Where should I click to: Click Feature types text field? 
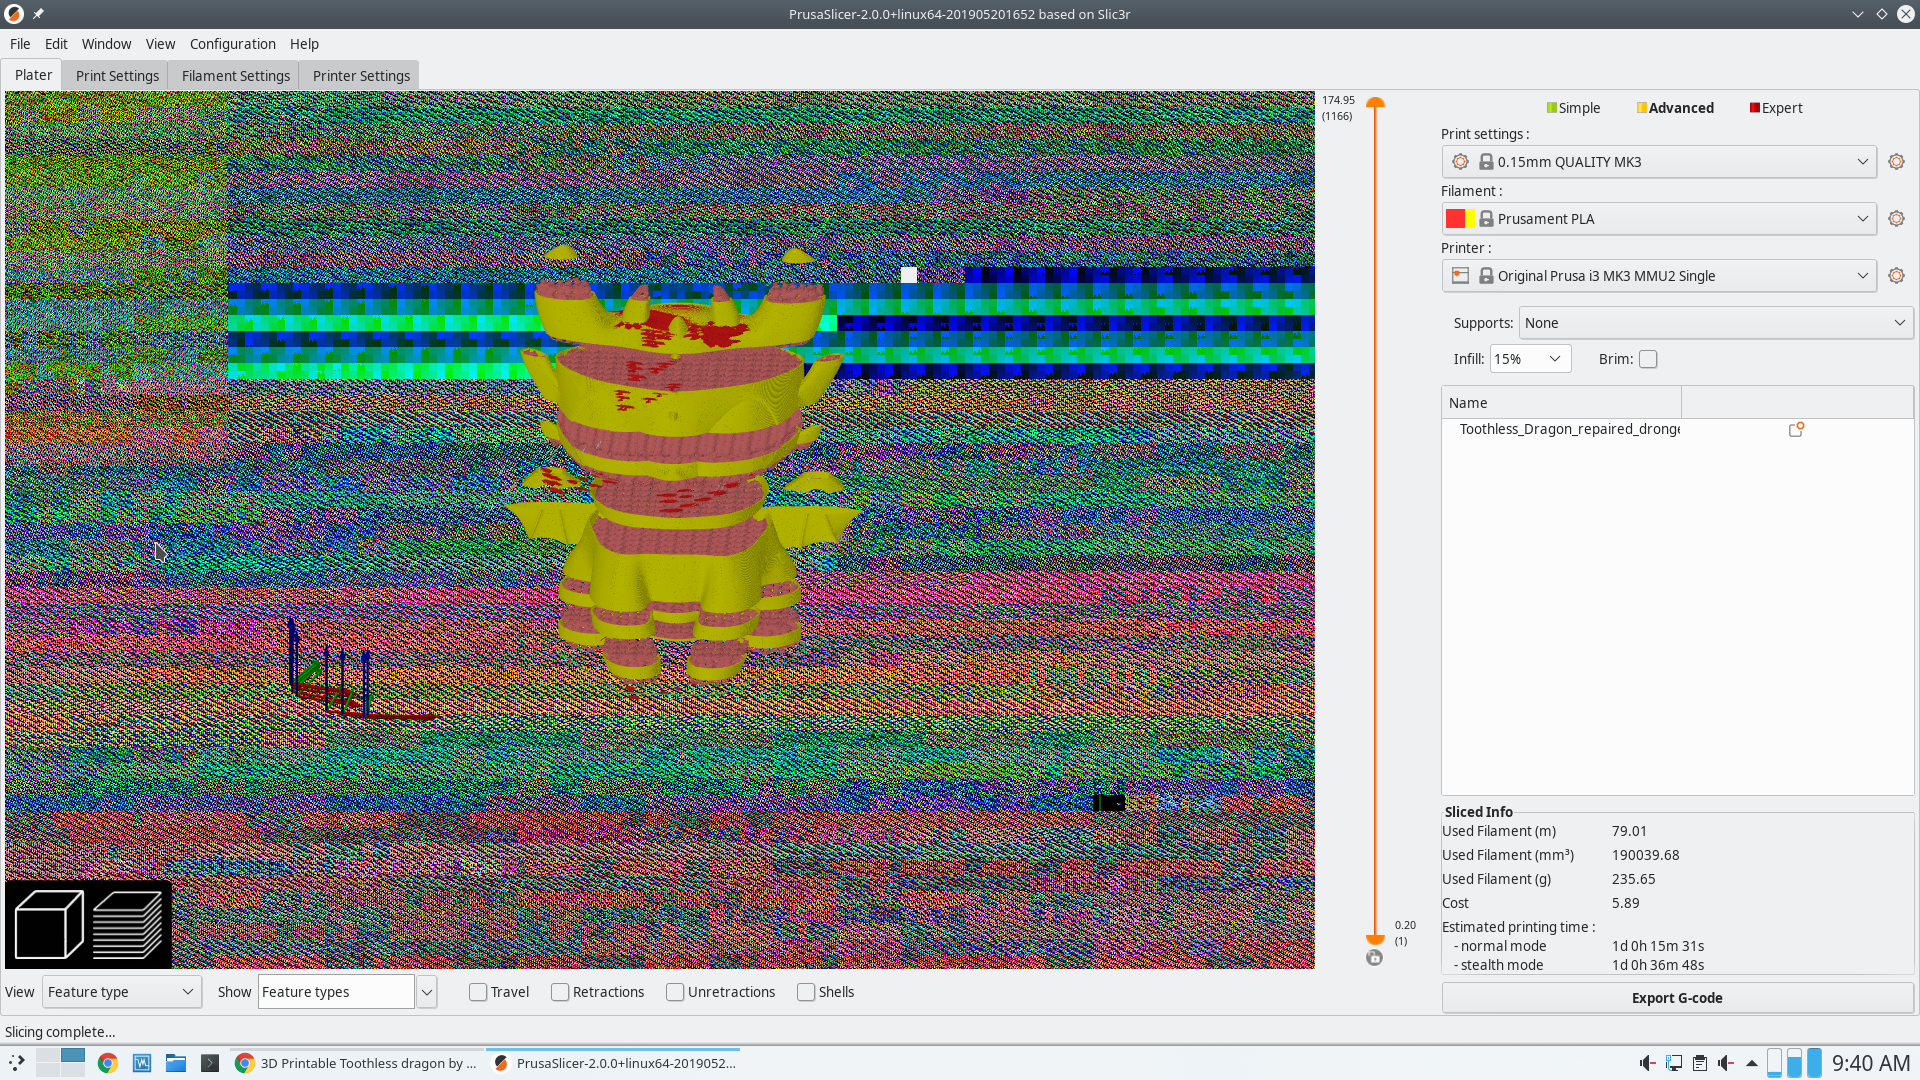tap(336, 992)
